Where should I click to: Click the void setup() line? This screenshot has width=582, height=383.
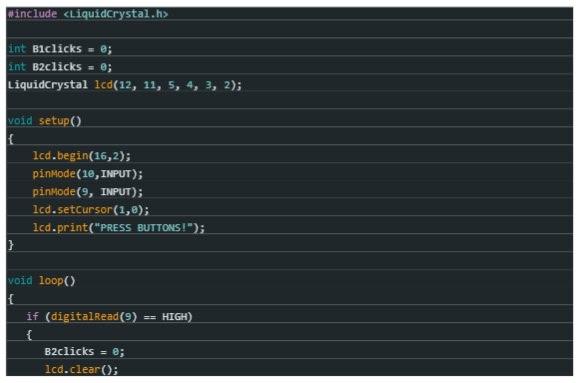[45, 121]
